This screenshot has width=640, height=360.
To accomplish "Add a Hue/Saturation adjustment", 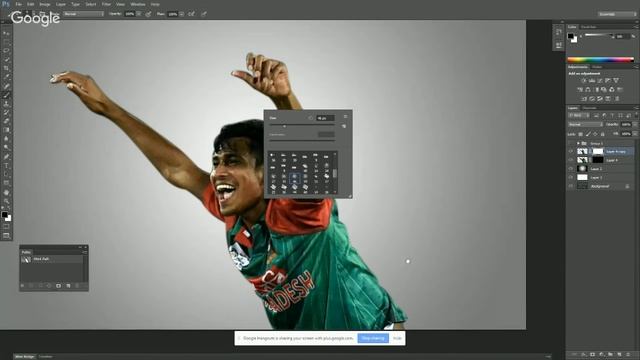I will (x=580, y=89).
